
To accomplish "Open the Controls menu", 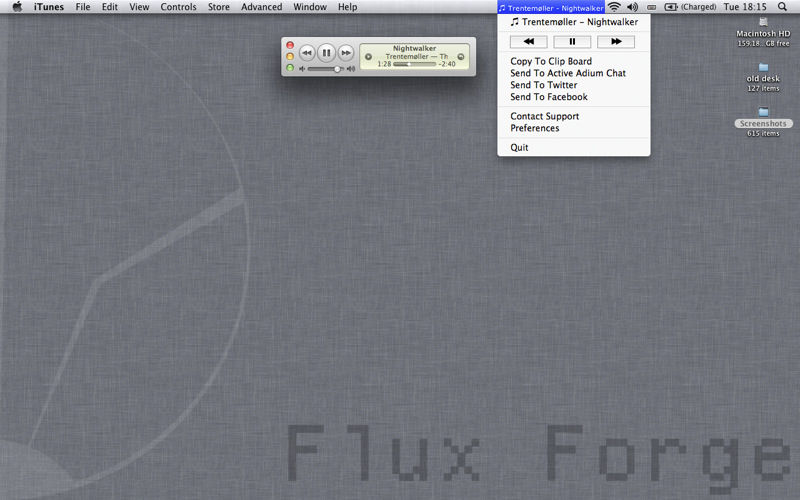I will [178, 7].
